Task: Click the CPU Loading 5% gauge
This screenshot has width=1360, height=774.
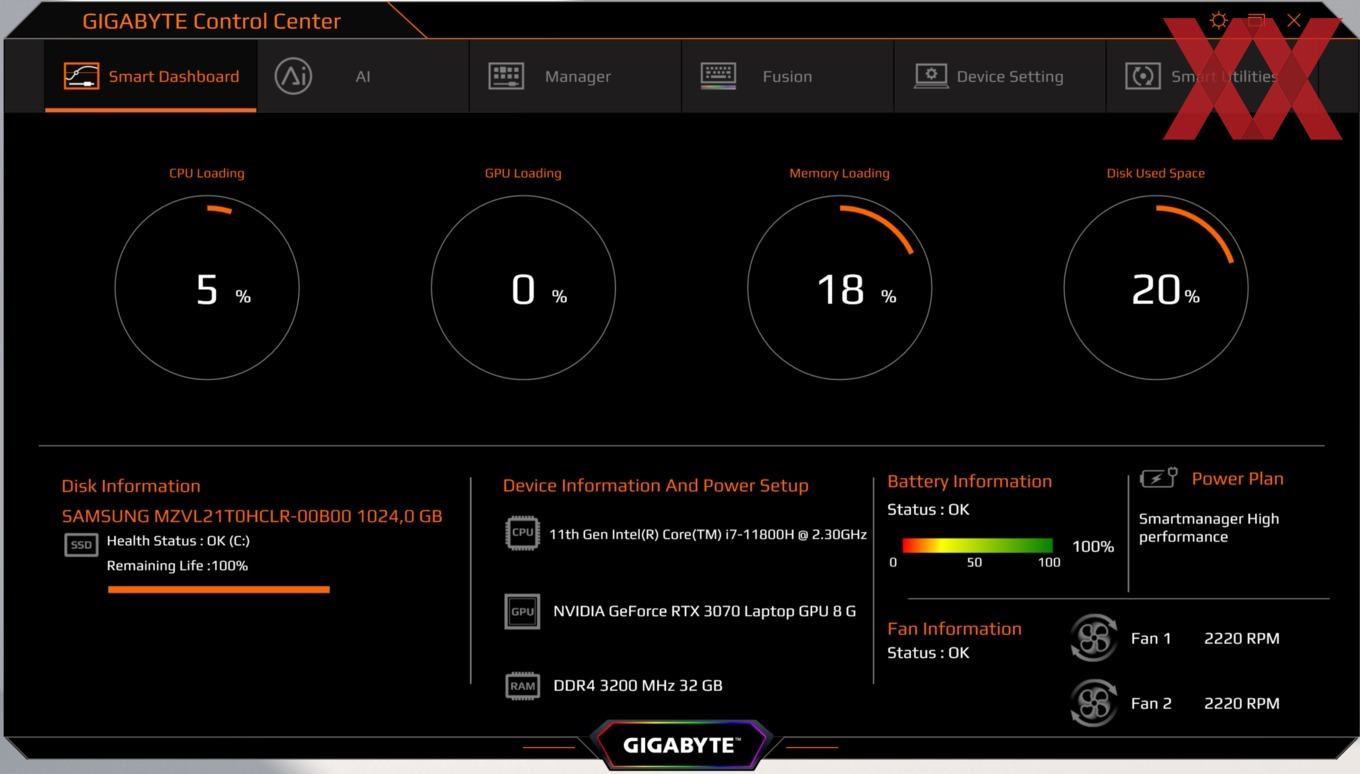Action: tap(207, 288)
